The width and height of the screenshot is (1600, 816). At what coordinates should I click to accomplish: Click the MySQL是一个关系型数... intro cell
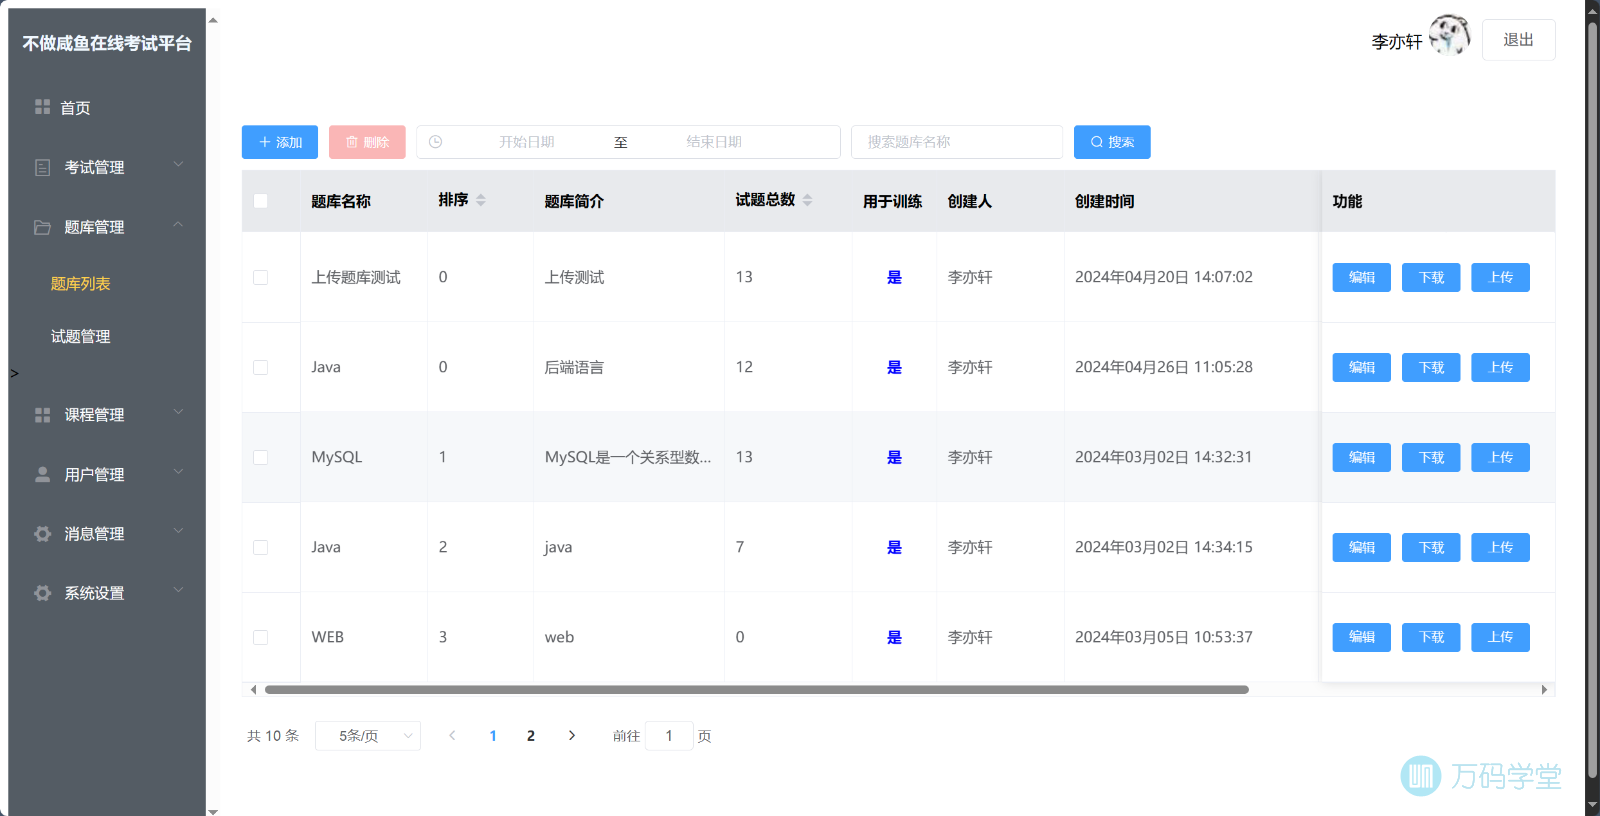click(x=628, y=457)
